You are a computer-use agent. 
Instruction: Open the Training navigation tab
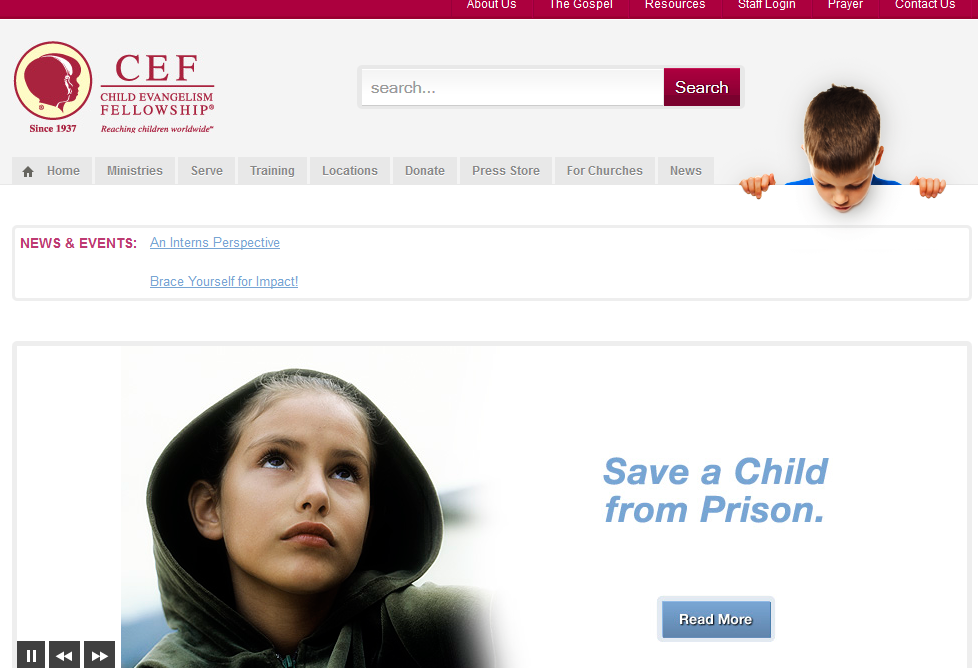click(x=272, y=171)
